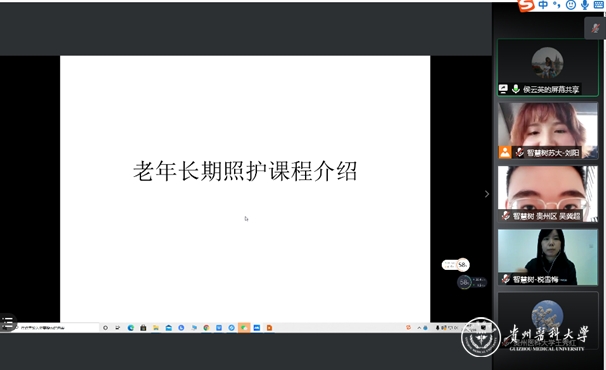
Task: Click the screen share icon beside 侯云英
Action: (x=503, y=89)
